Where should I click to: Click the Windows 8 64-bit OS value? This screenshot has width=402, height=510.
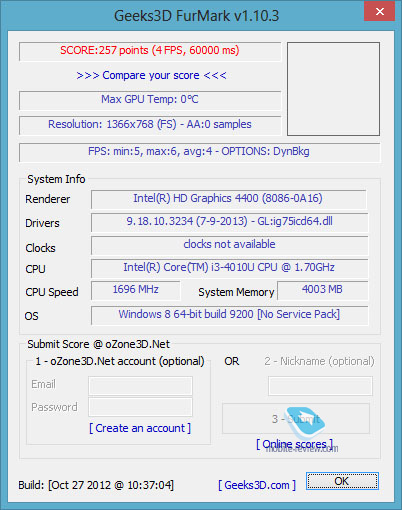coord(230,315)
